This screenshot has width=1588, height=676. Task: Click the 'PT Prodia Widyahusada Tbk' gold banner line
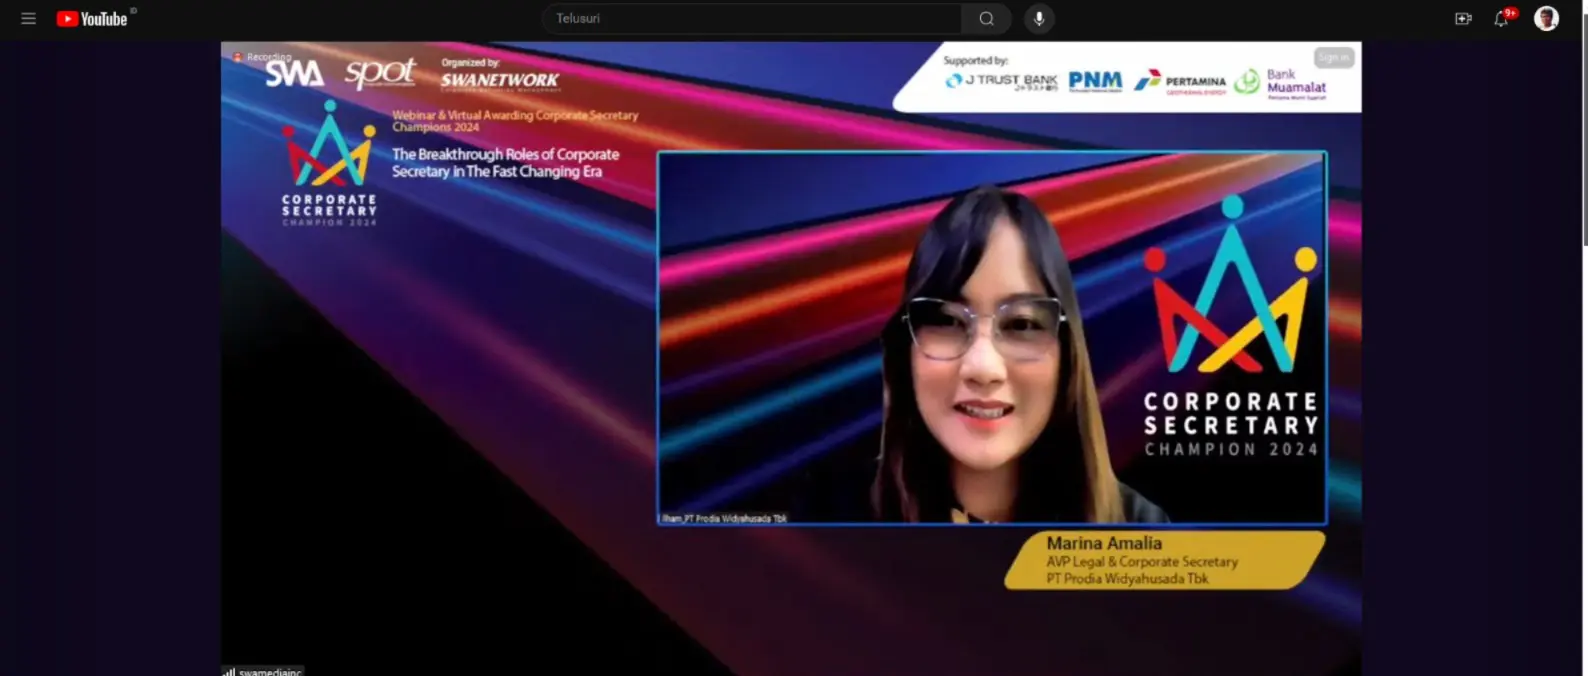pos(1127,579)
